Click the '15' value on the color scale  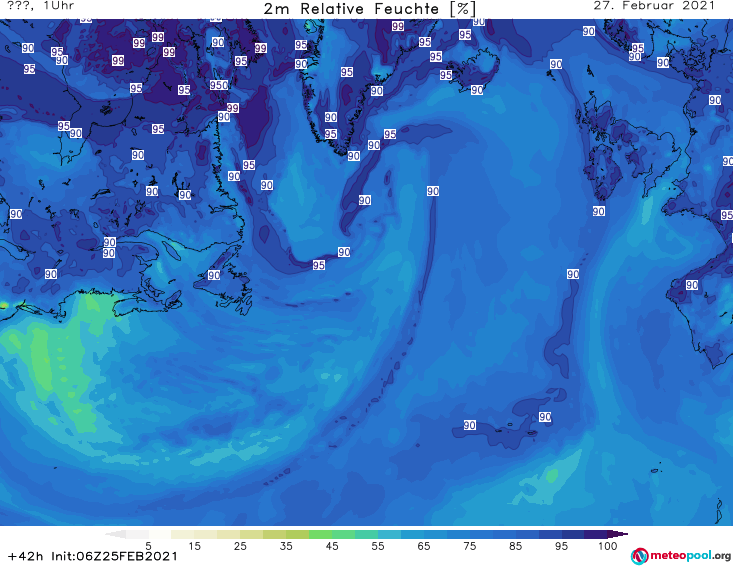(x=194, y=546)
